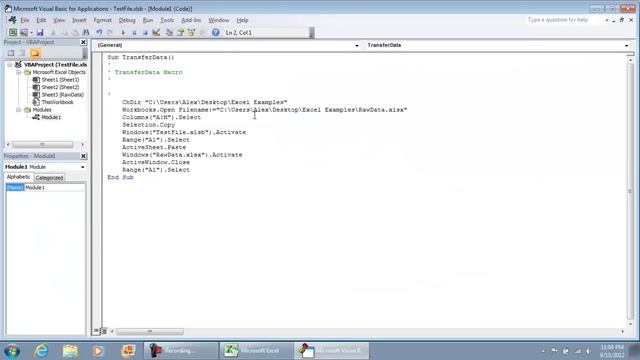Switch to the Categorized tab
The image size is (640, 360).
(49, 178)
